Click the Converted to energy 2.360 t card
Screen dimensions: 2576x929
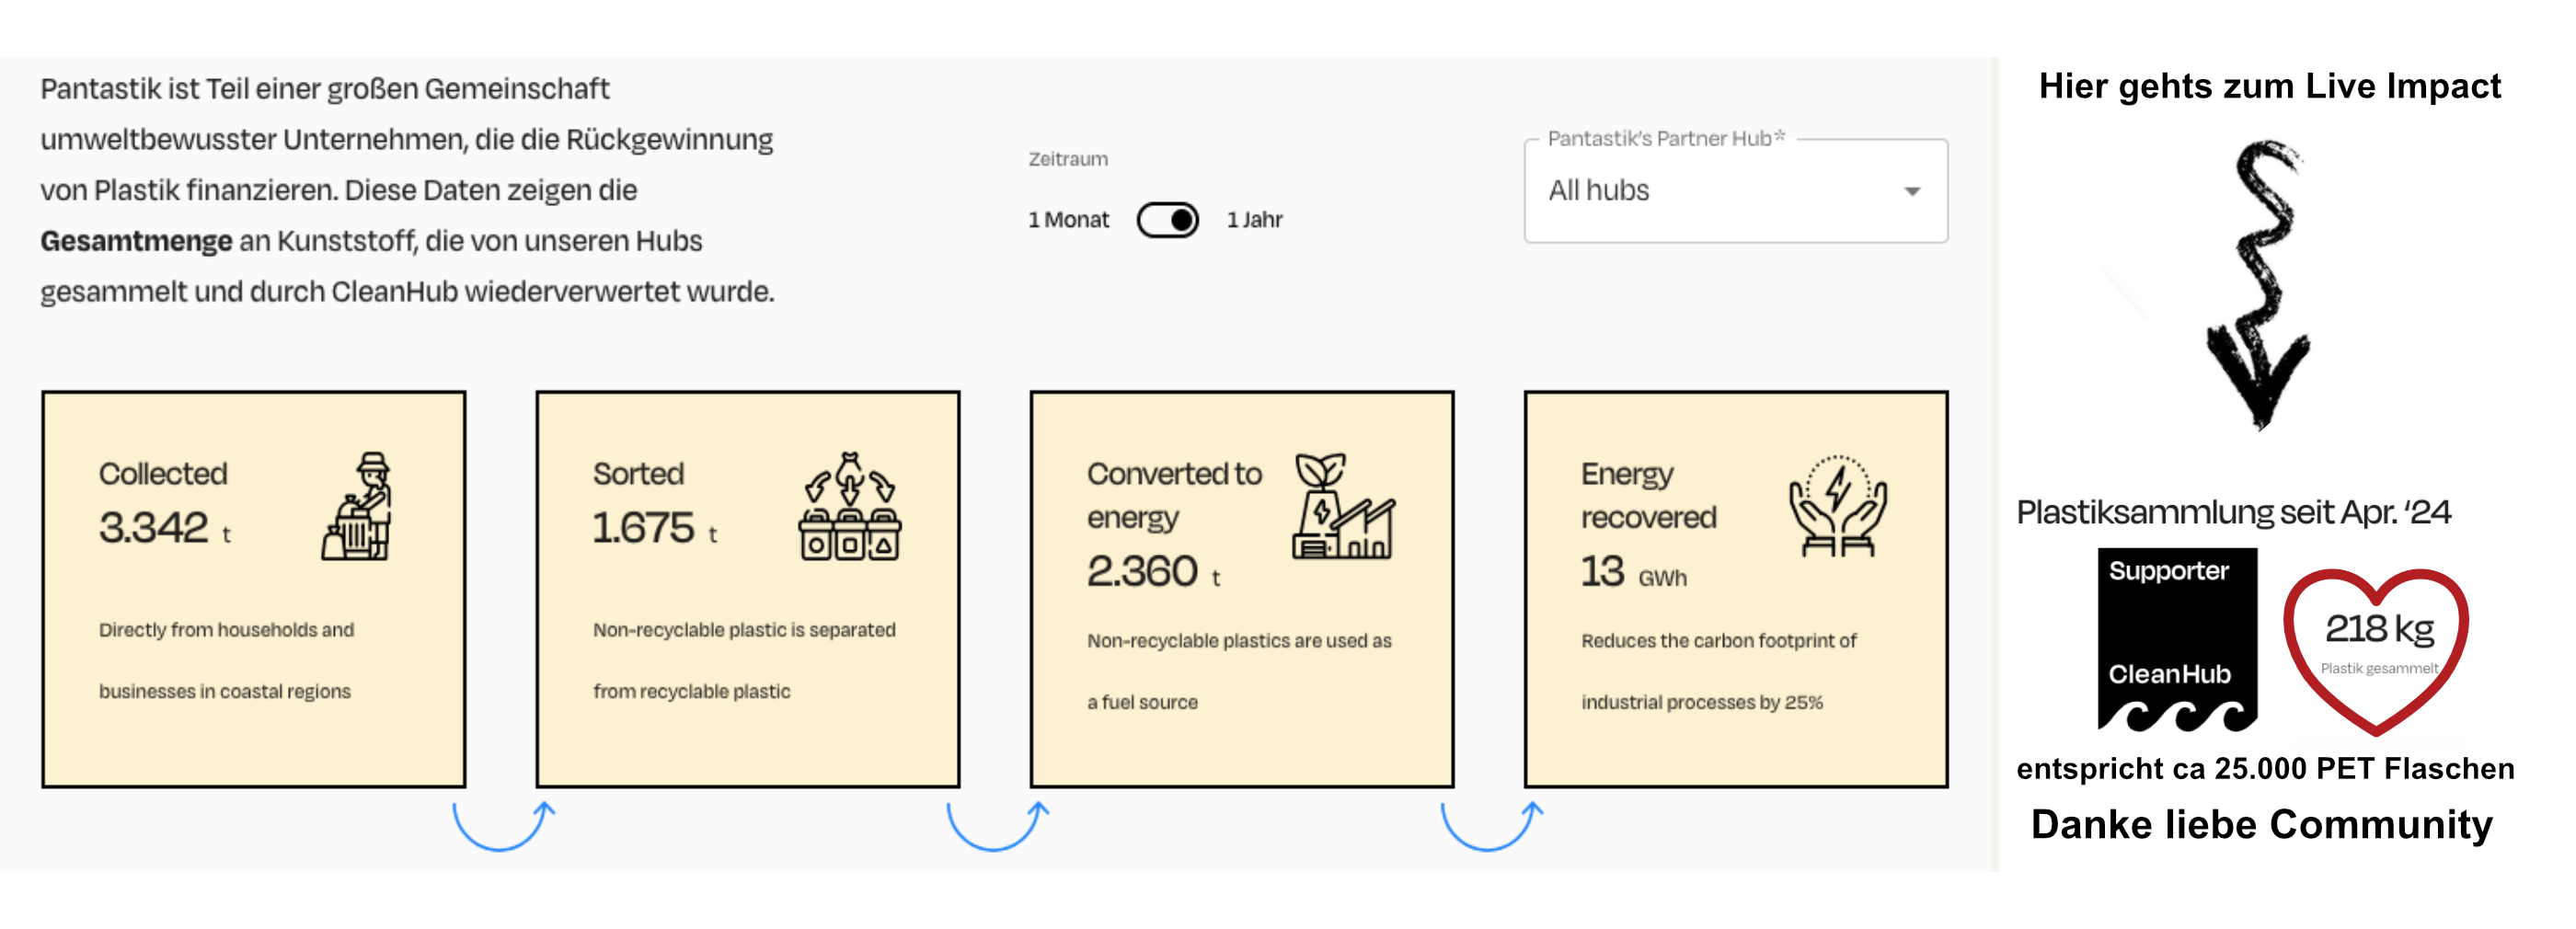1241,588
